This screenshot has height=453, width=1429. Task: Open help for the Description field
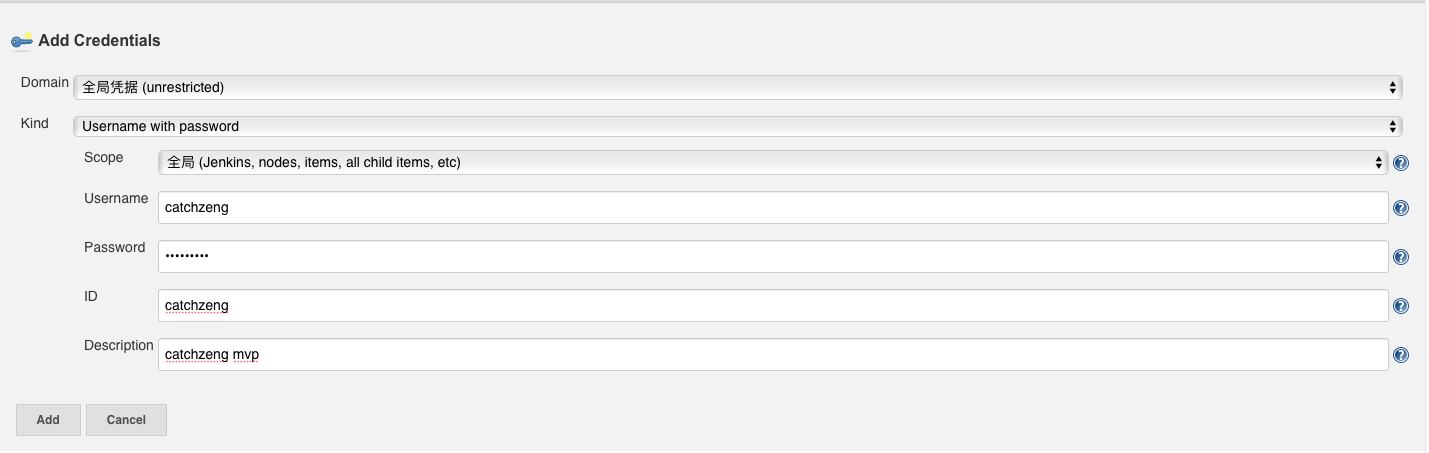tap(1401, 355)
